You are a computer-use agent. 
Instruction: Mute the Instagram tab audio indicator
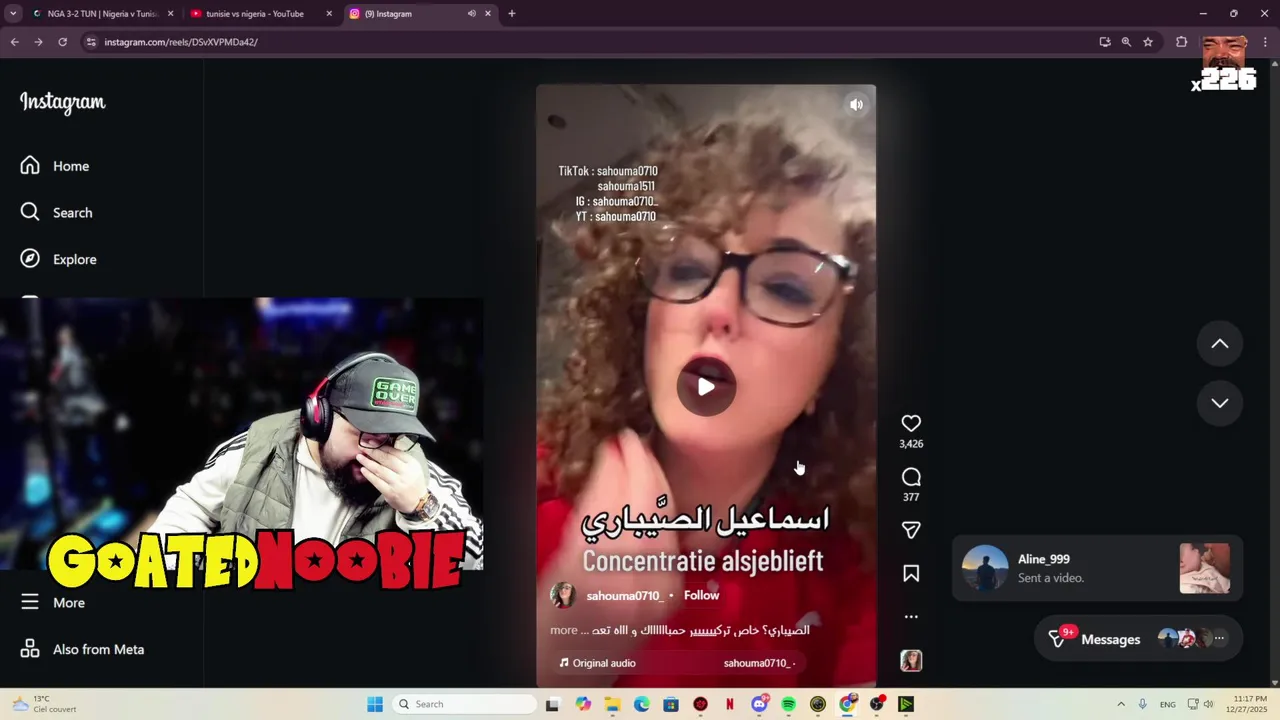pos(471,14)
